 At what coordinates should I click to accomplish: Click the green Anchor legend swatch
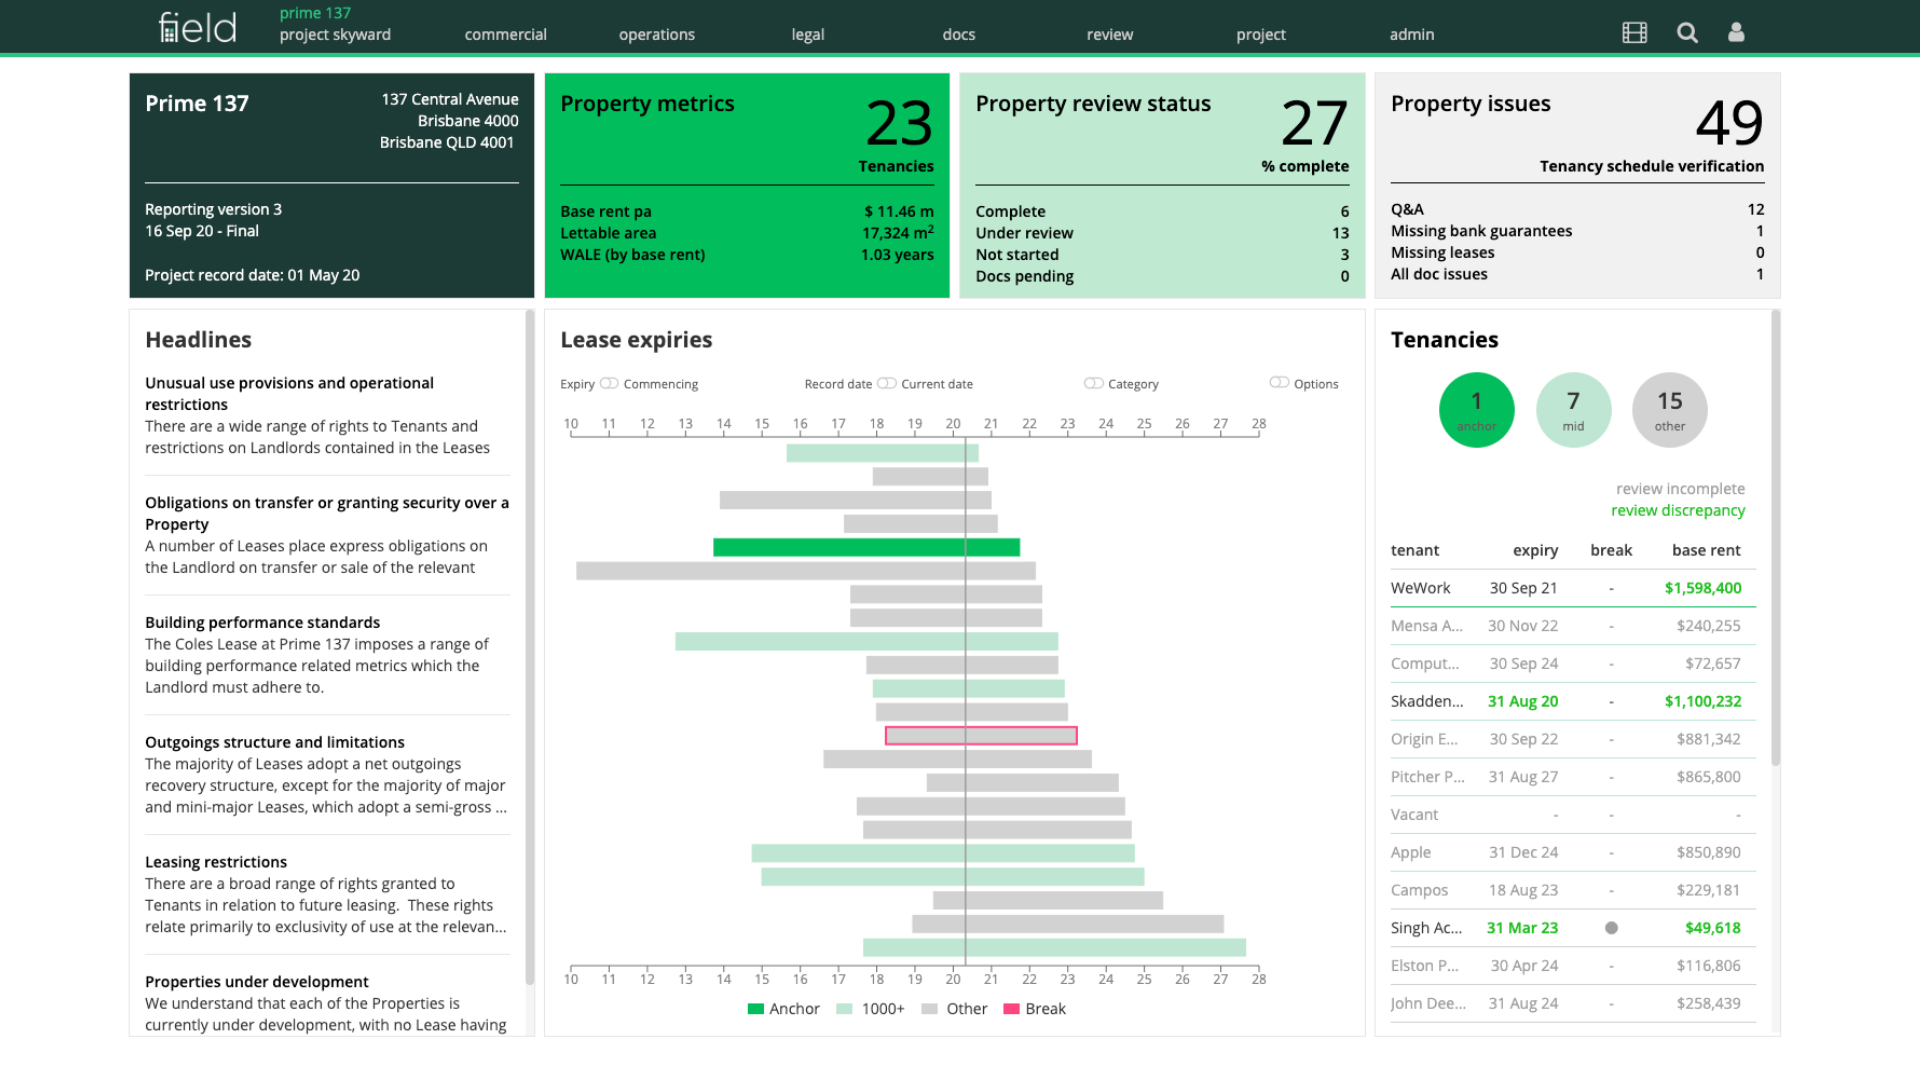(756, 1009)
